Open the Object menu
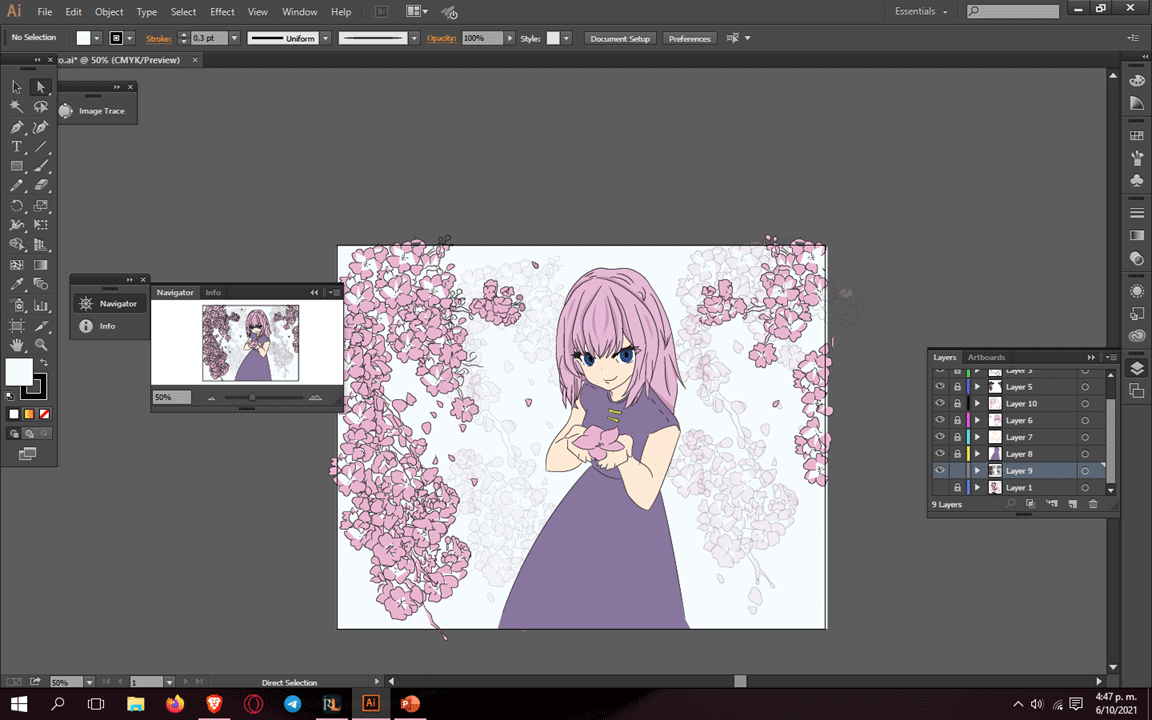Image resolution: width=1152 pixels, height=720 pixels. click(x=109, y=12)
